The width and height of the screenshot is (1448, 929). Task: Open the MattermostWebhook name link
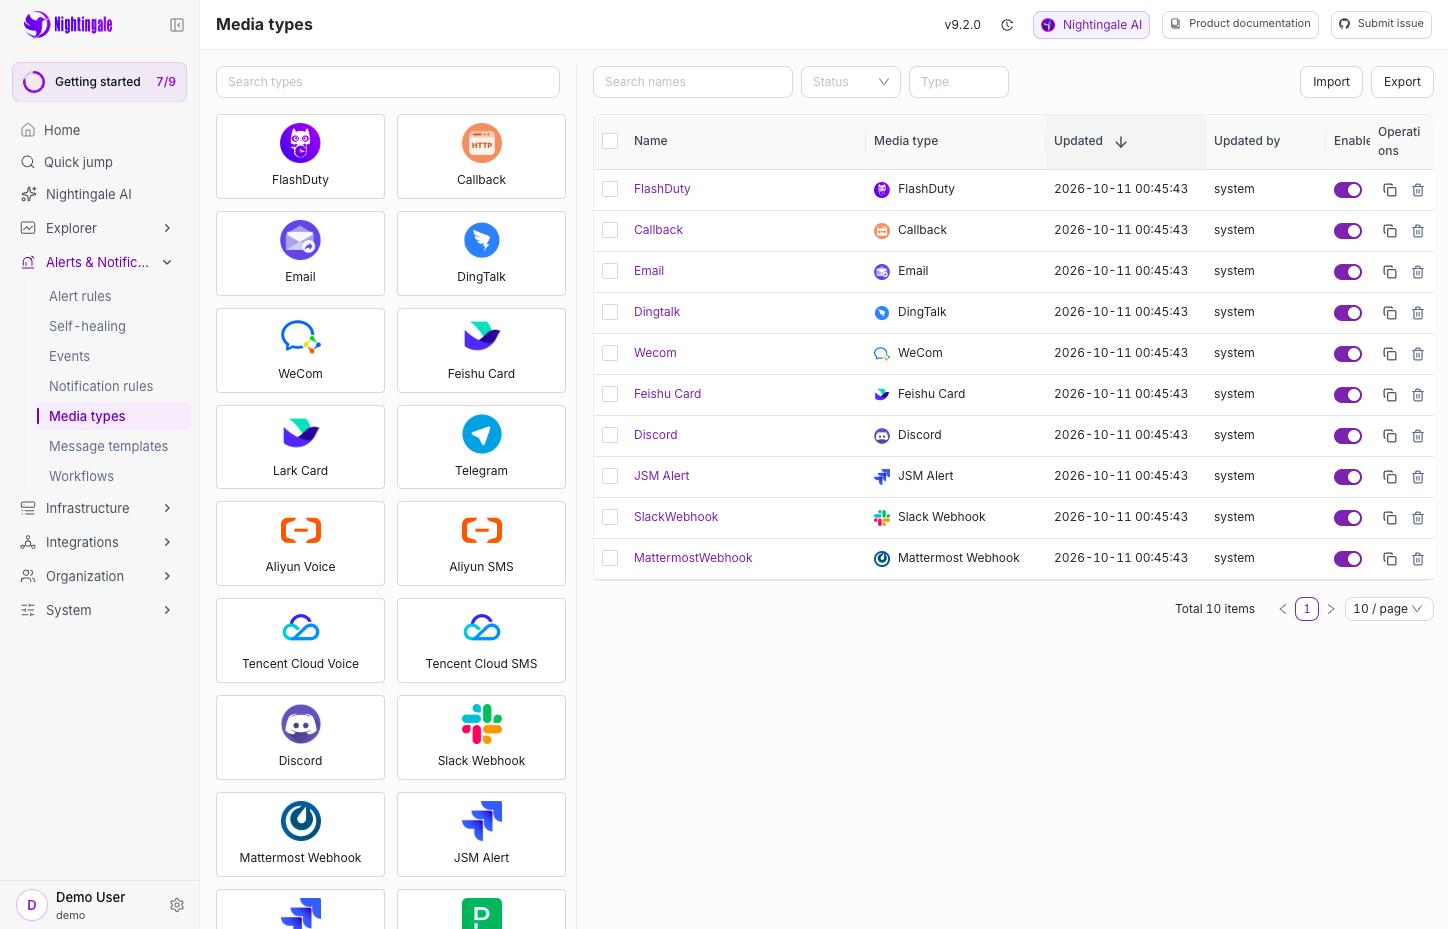click(693, 558)
